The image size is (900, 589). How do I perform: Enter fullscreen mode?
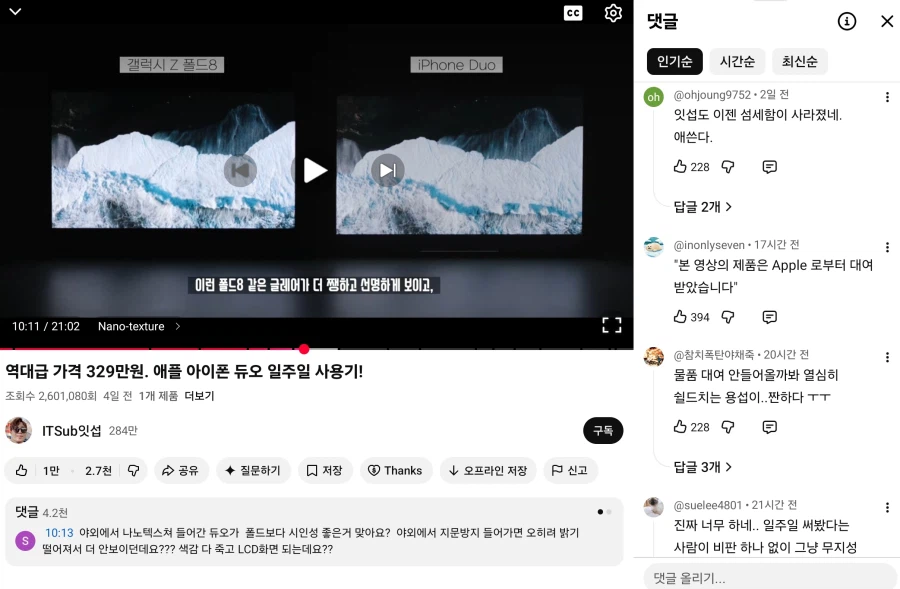tap(612, 325)
